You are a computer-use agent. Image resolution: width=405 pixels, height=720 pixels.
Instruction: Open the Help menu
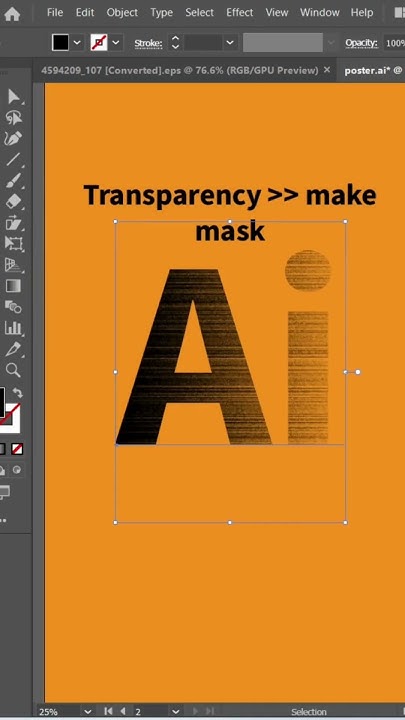point(362,13)
